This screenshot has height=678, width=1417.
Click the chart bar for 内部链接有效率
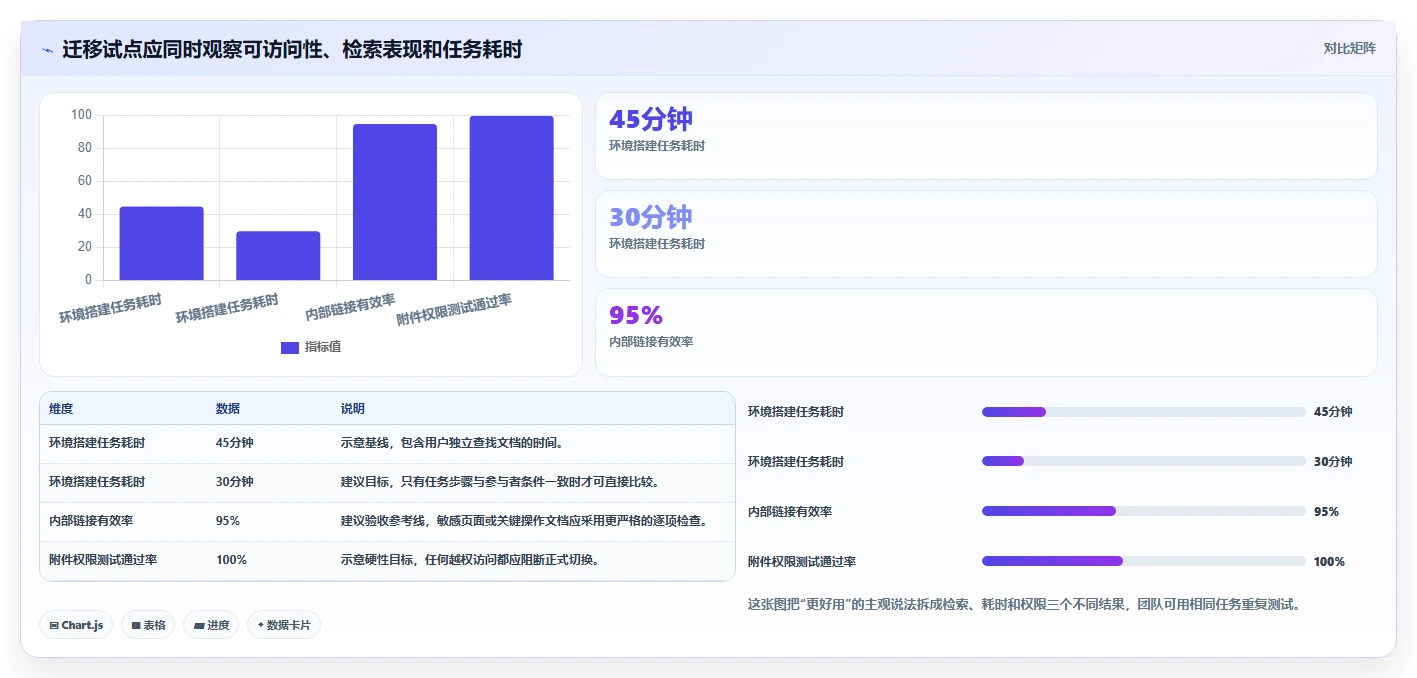395,202
